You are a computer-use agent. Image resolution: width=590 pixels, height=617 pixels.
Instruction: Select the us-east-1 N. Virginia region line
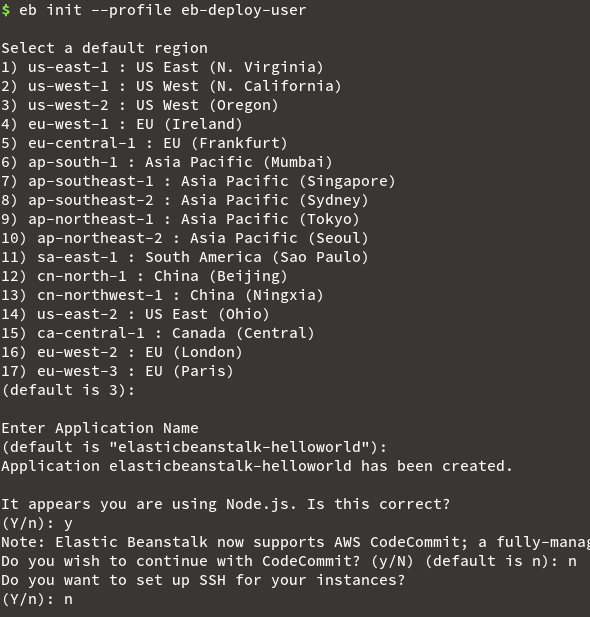coord(162,67)
